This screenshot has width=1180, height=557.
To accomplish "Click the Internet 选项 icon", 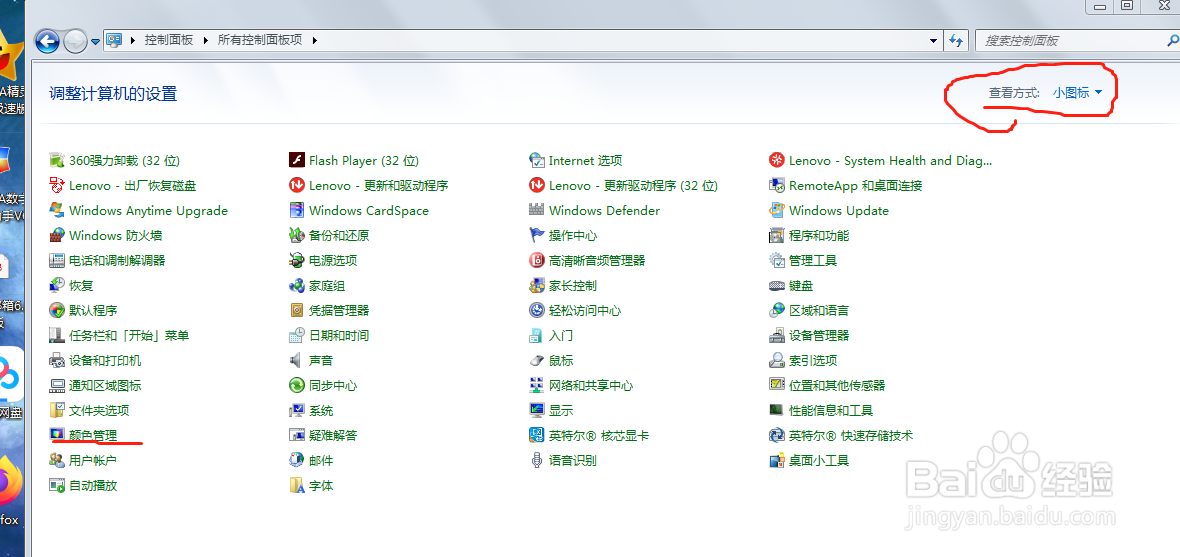I will click(x=537, y=160).
